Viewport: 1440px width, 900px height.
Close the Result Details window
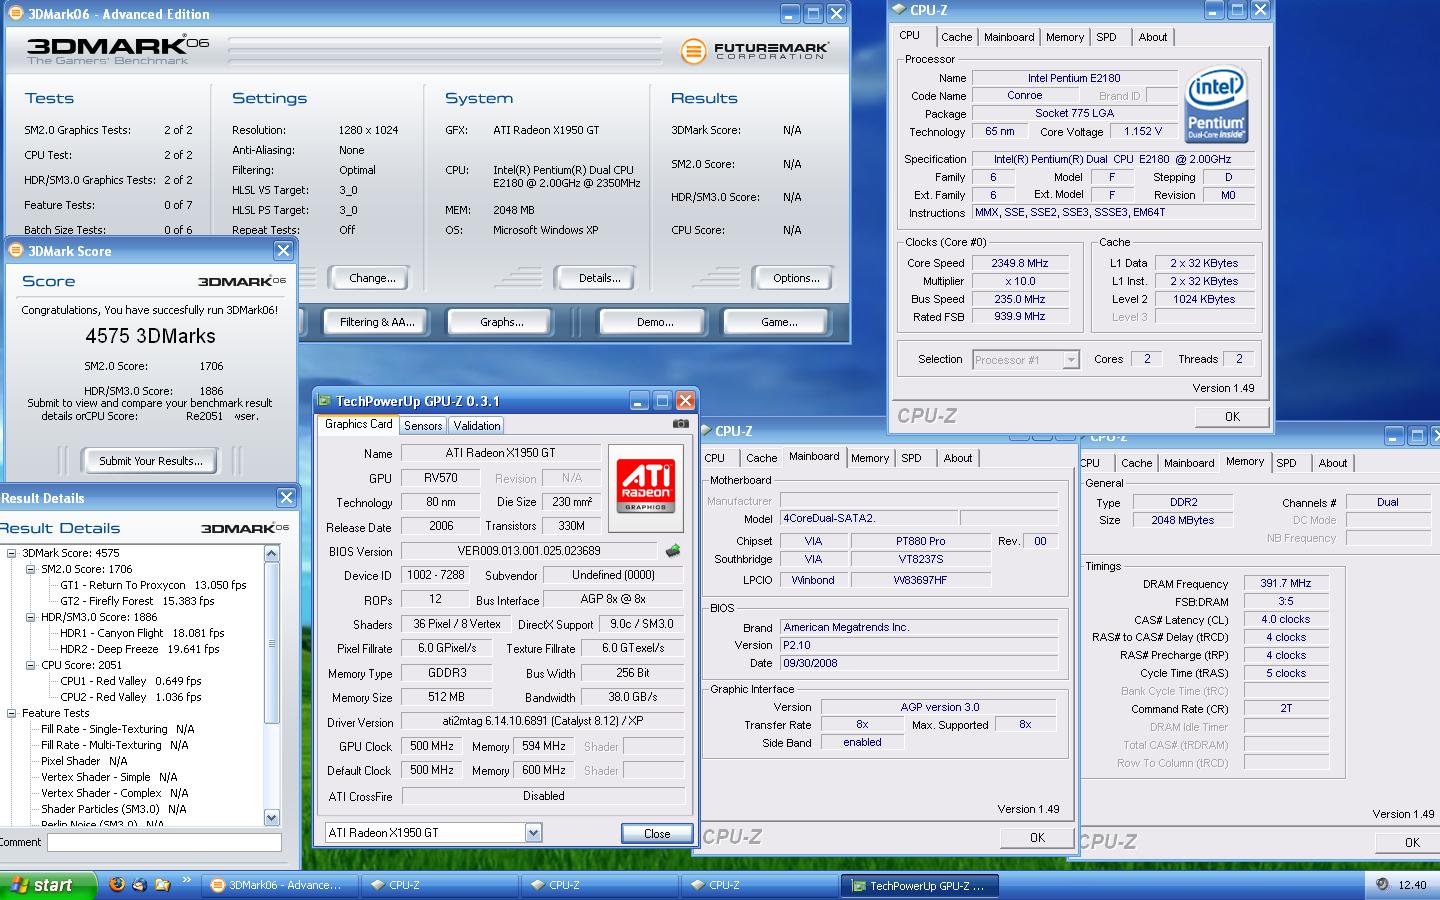[x=286, y=497]
